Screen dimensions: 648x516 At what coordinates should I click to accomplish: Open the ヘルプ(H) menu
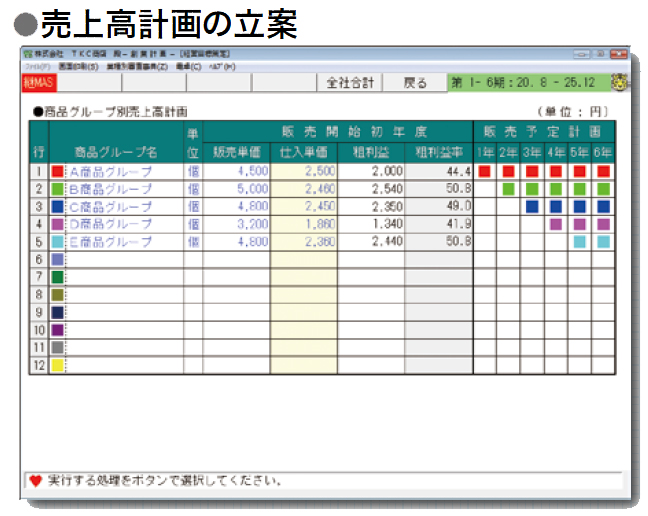[x=222, y=67]
